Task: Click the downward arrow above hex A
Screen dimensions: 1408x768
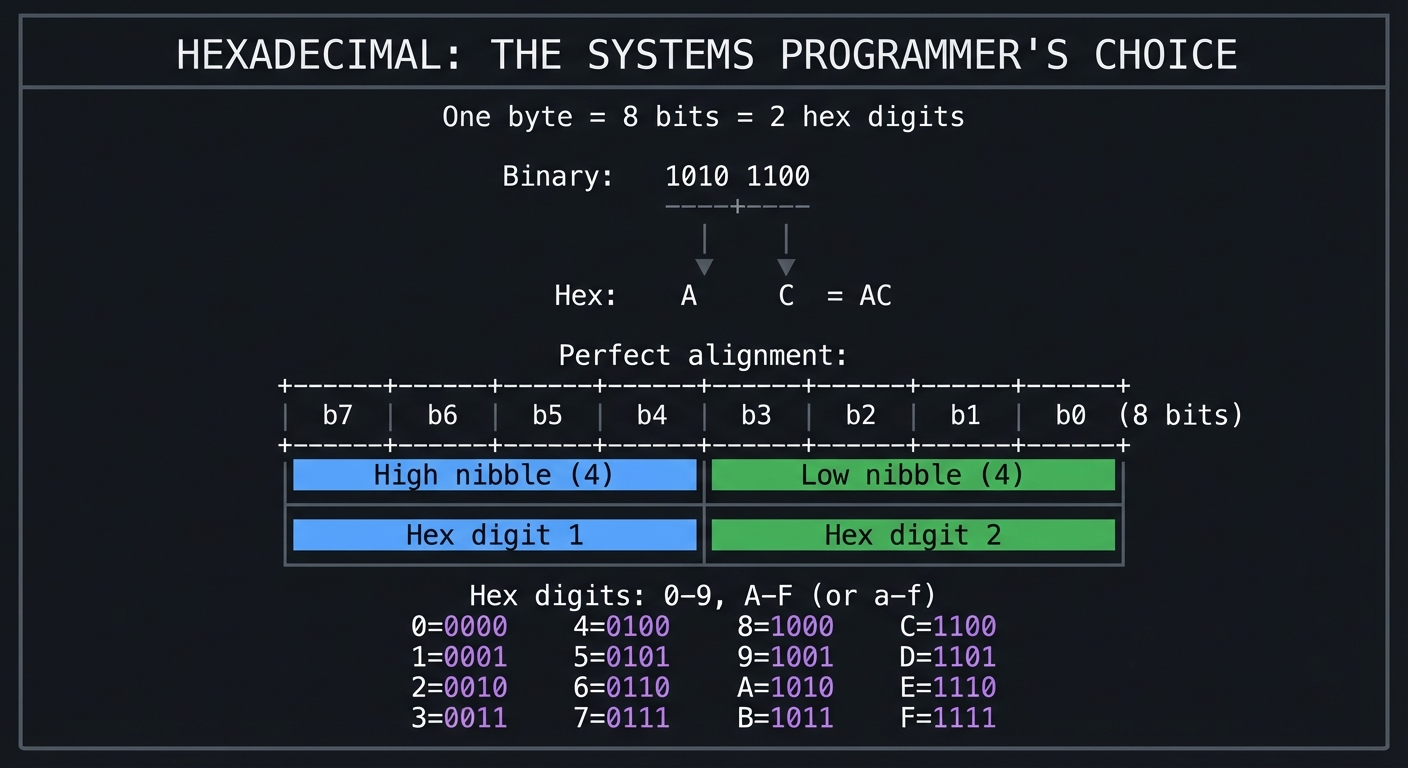Action: 704,250
